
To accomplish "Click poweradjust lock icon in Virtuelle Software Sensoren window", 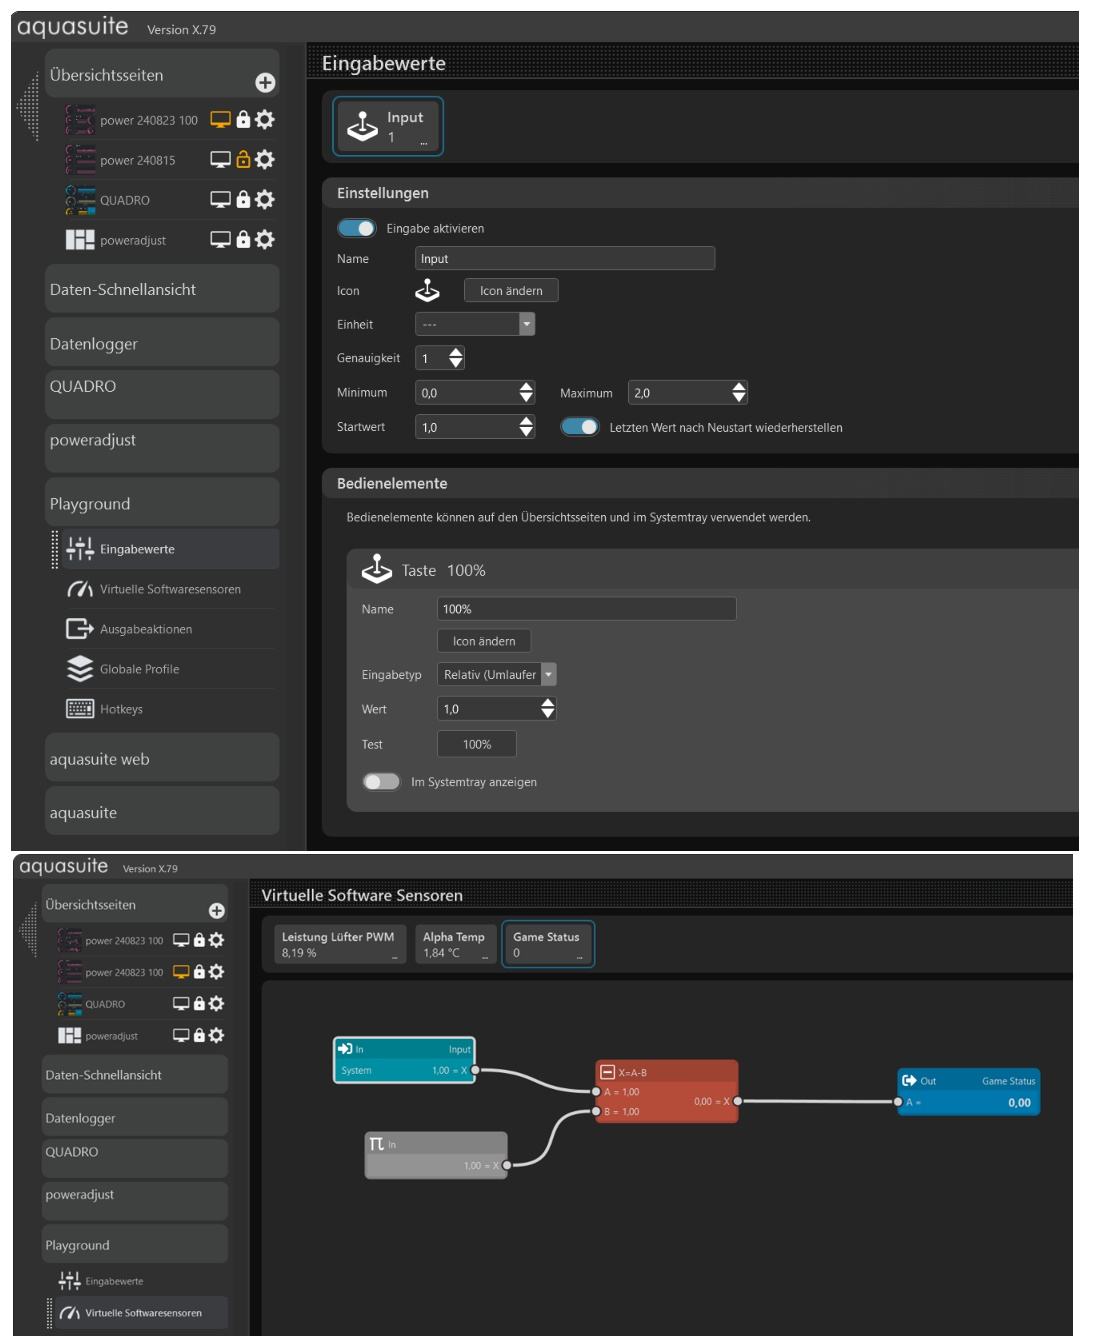I will (x=199, y=1036).
